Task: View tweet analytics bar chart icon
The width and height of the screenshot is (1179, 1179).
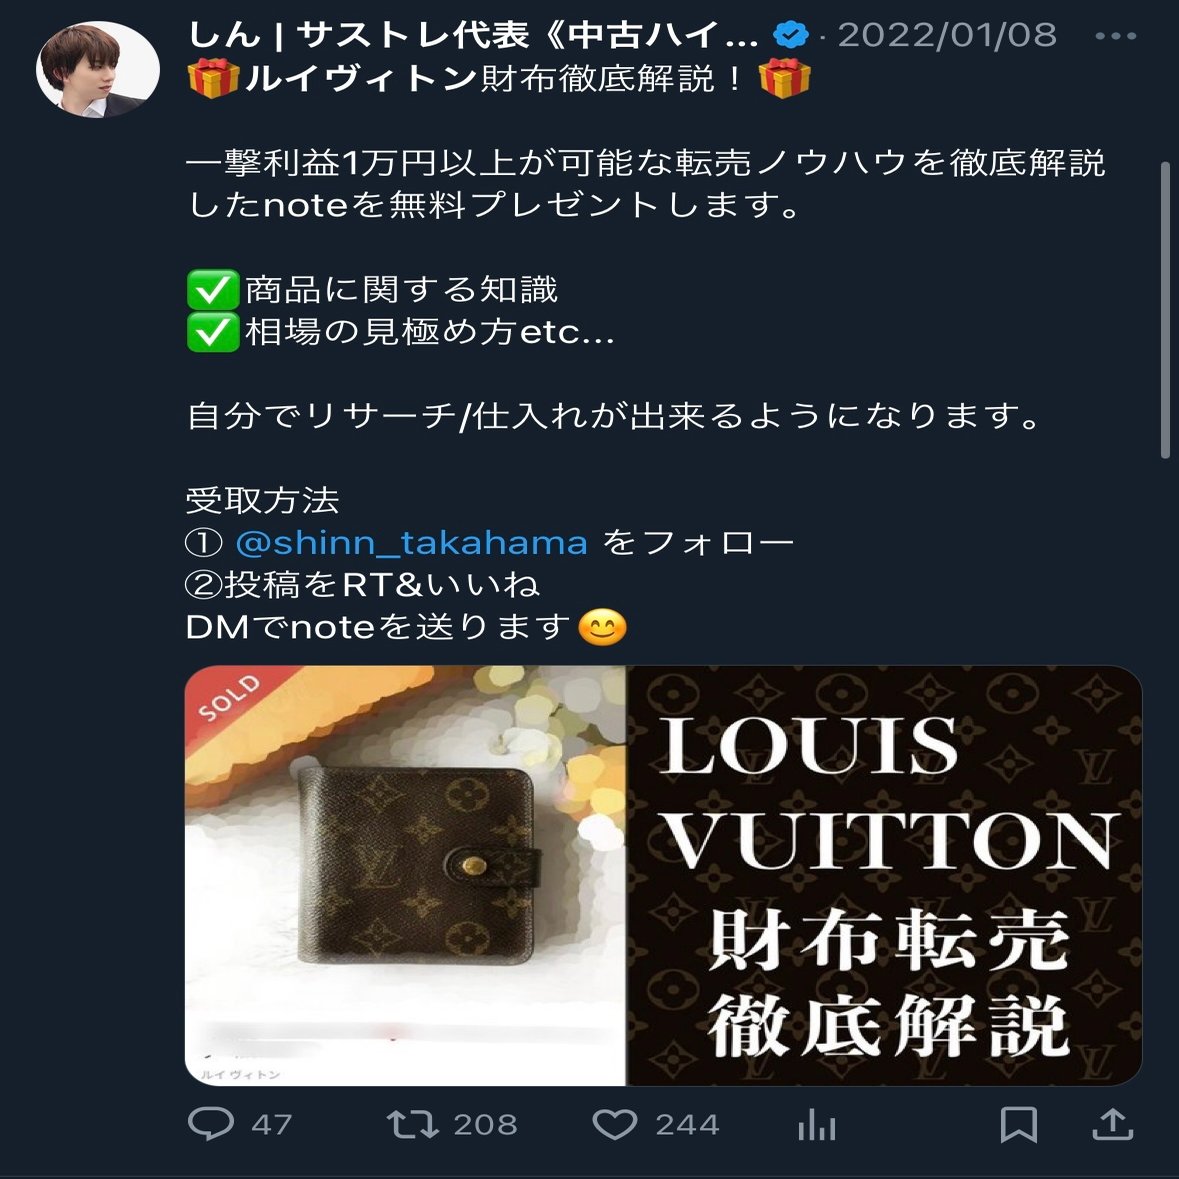Action: (817, 1126)
